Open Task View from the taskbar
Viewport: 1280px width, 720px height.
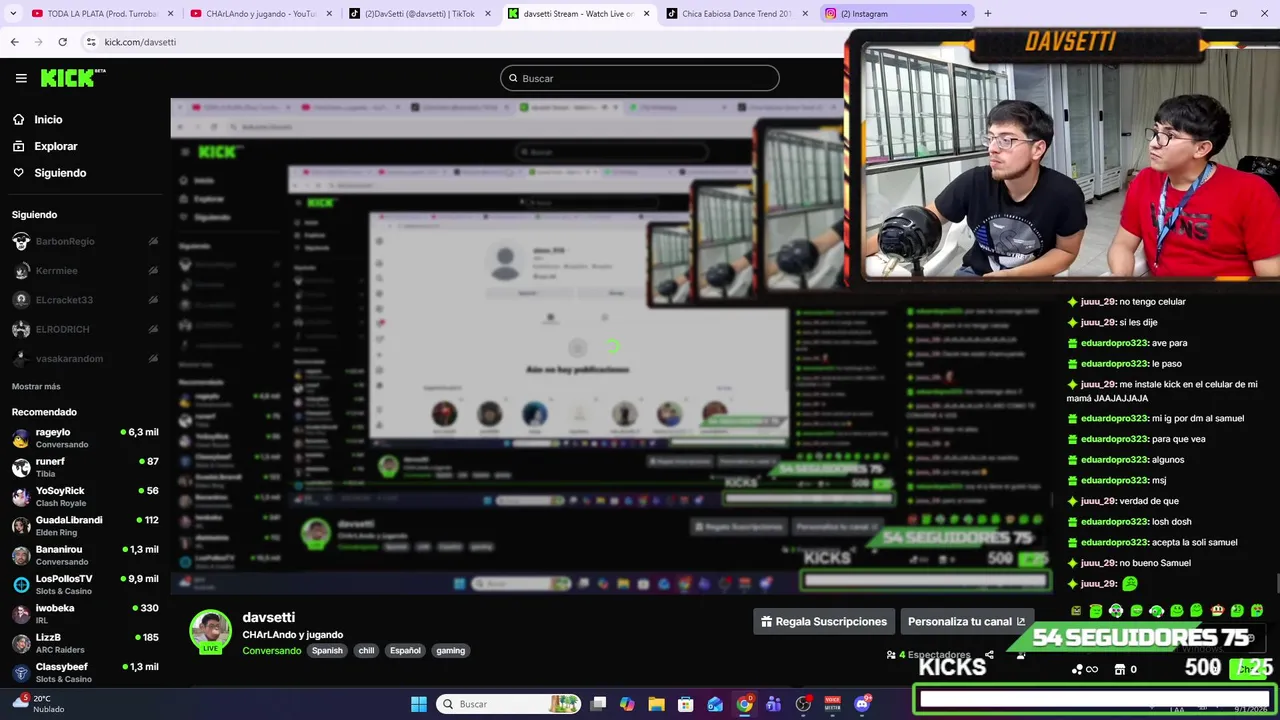(598, 704)
